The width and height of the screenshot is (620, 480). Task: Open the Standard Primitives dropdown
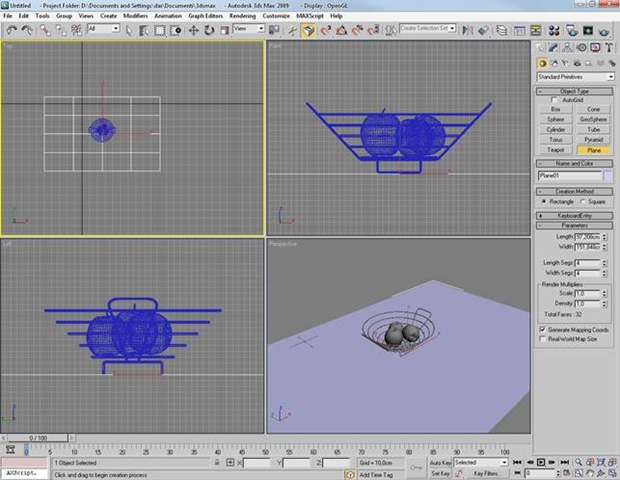coord(575,76)
